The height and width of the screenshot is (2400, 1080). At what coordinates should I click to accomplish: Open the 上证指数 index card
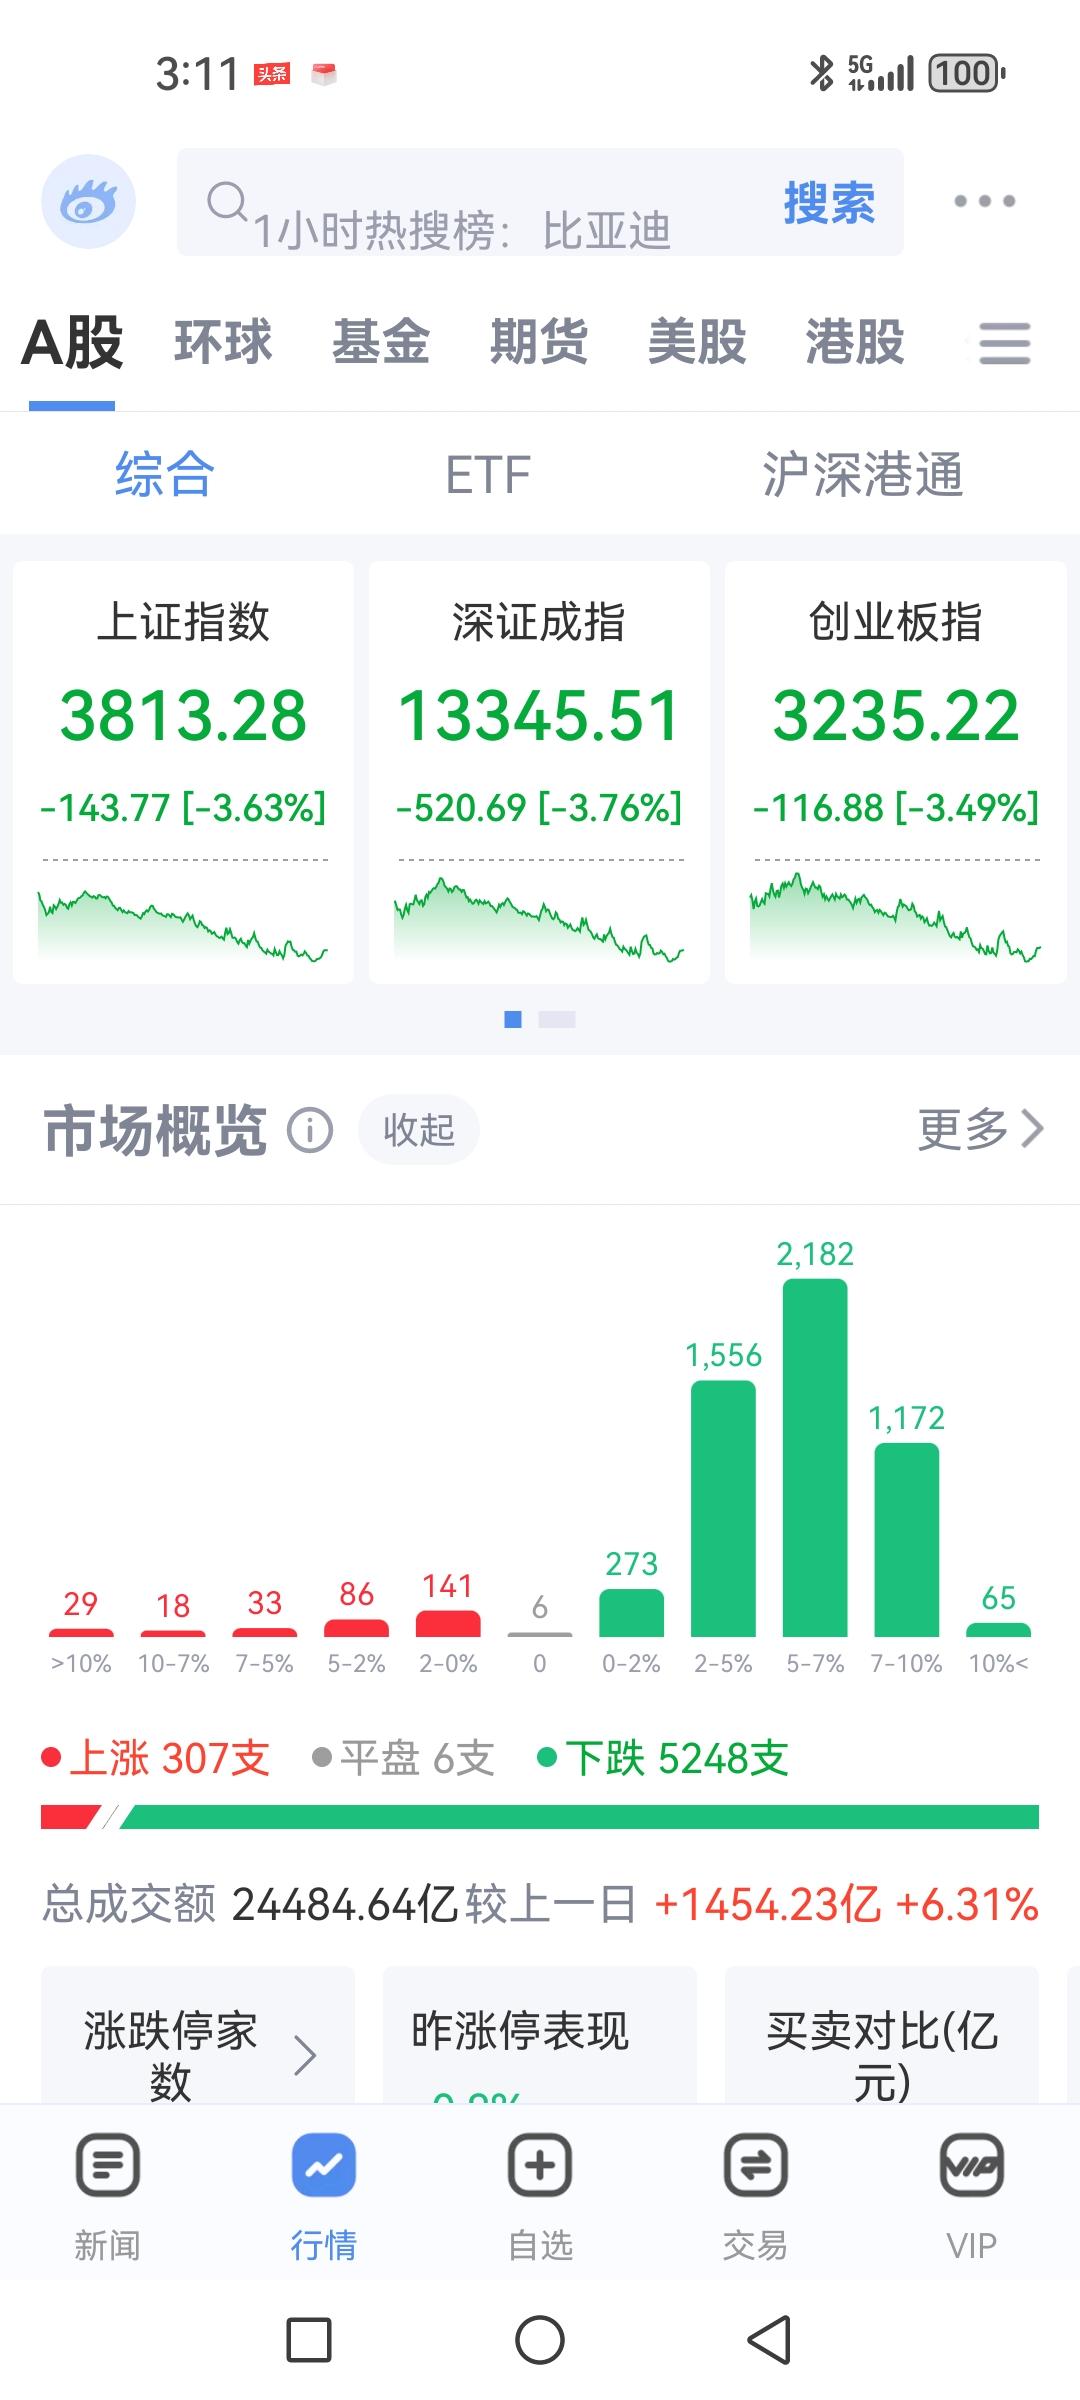pyautogui.click(x=183, y=772)
